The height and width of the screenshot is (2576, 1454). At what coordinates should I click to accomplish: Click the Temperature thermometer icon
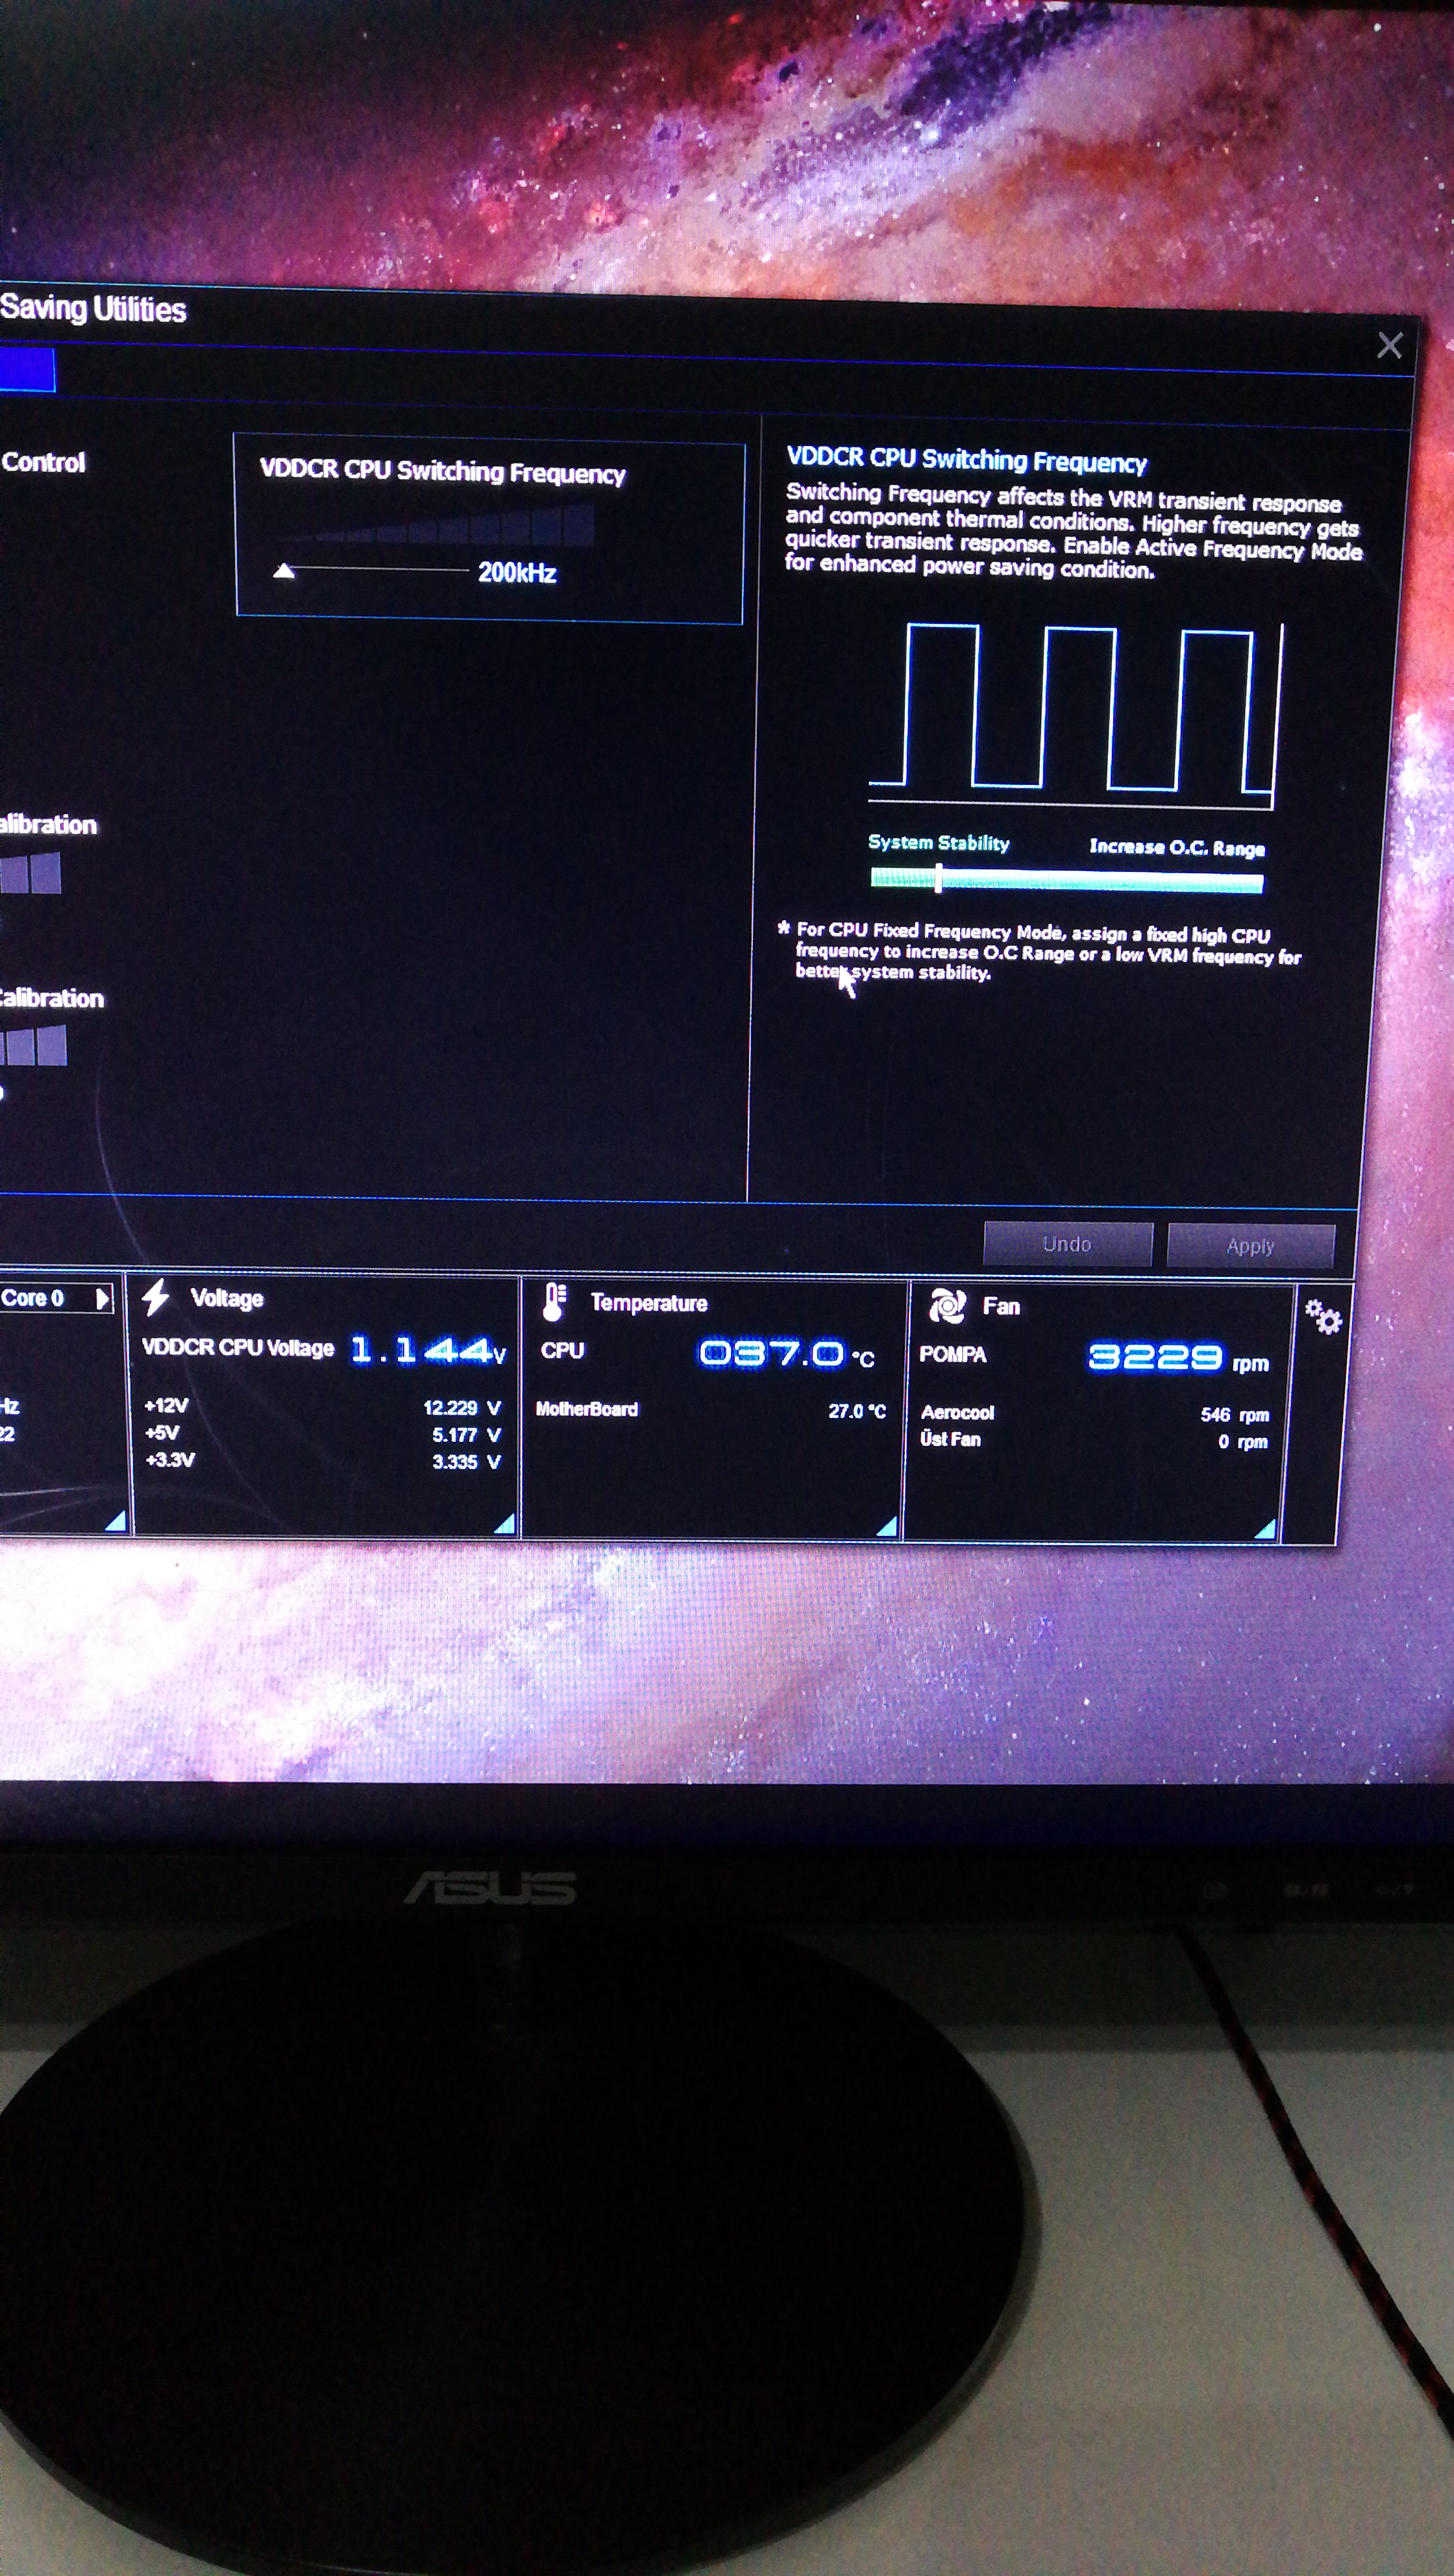(554, 1302)
